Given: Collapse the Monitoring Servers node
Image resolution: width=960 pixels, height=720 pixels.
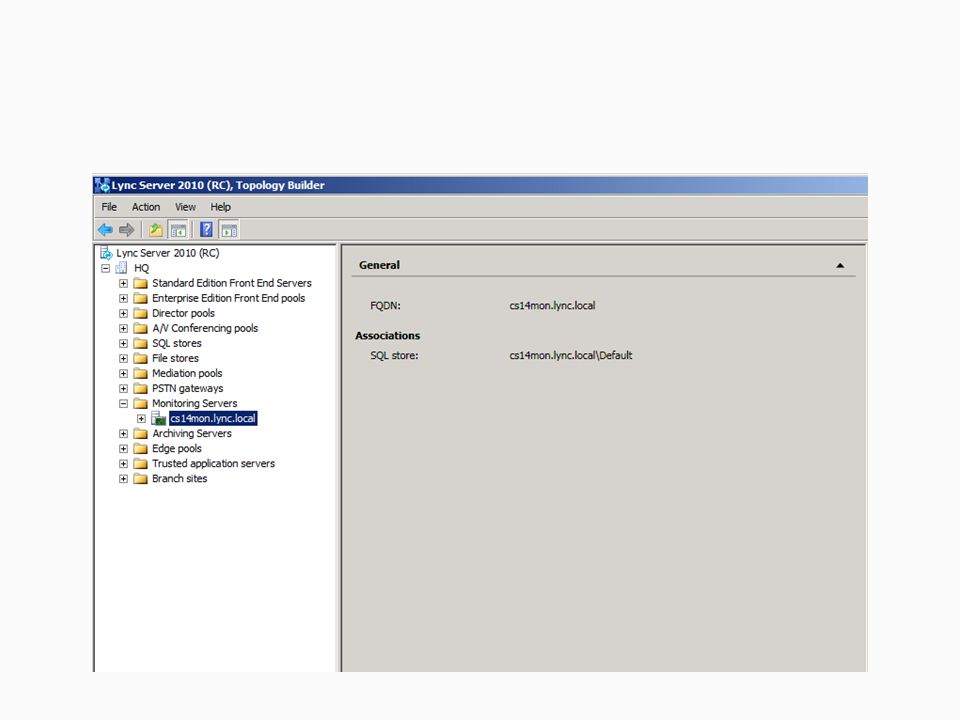Looking at the screenshot, I should coord(124,403).
